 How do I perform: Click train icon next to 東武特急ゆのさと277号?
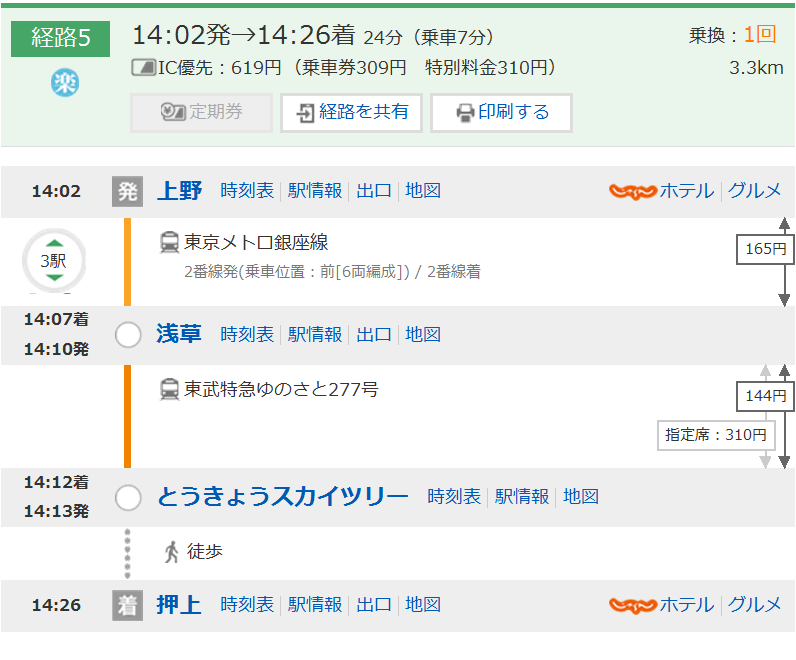[x=169, y=389]
